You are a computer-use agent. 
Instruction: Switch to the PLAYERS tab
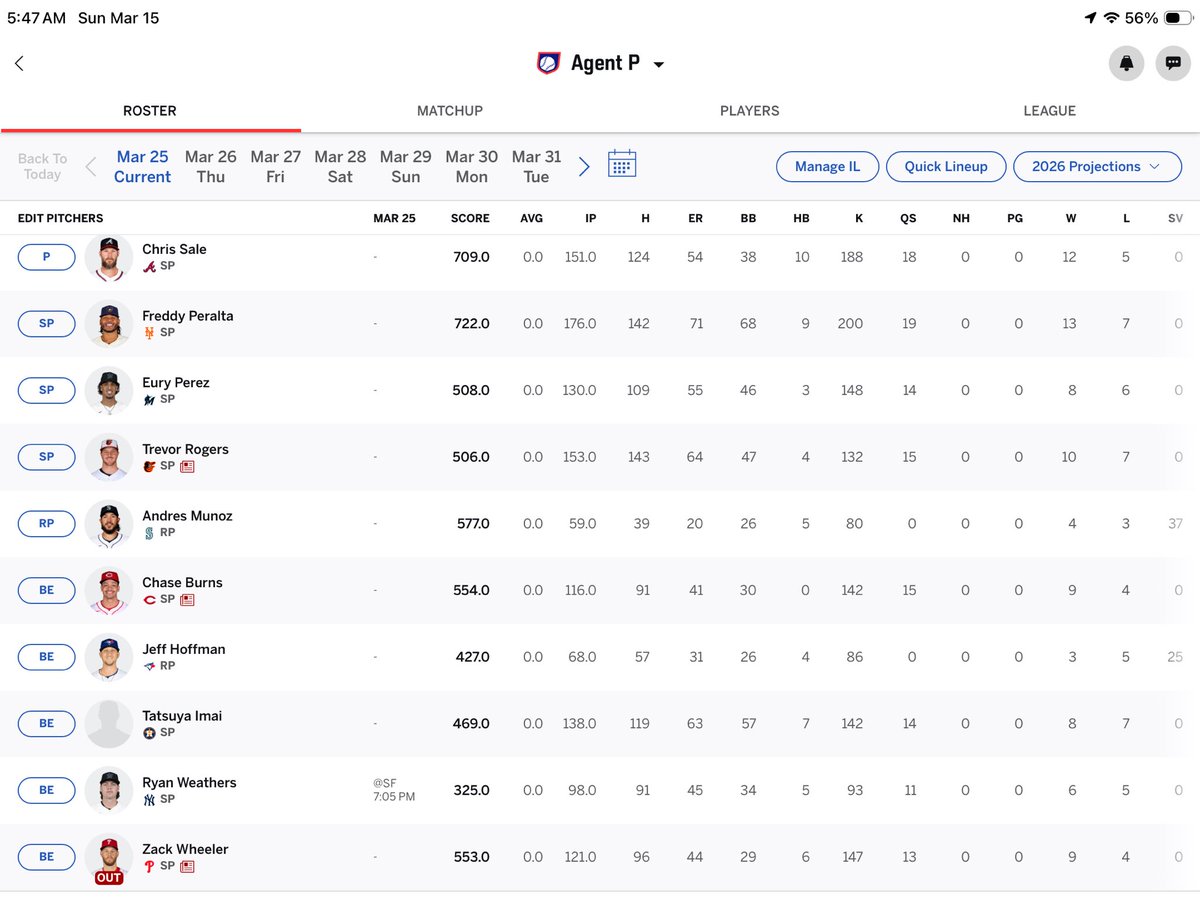pyautogui.click(x=750, y=111)
